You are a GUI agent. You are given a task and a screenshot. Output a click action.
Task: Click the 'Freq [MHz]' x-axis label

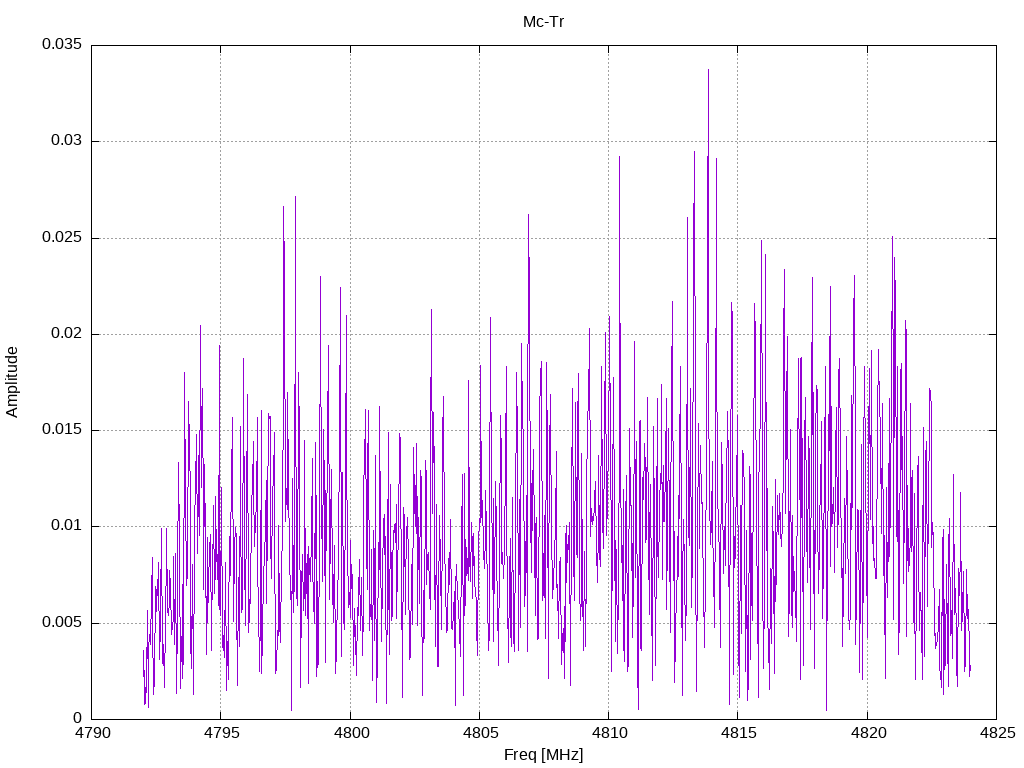click(543, 755)
